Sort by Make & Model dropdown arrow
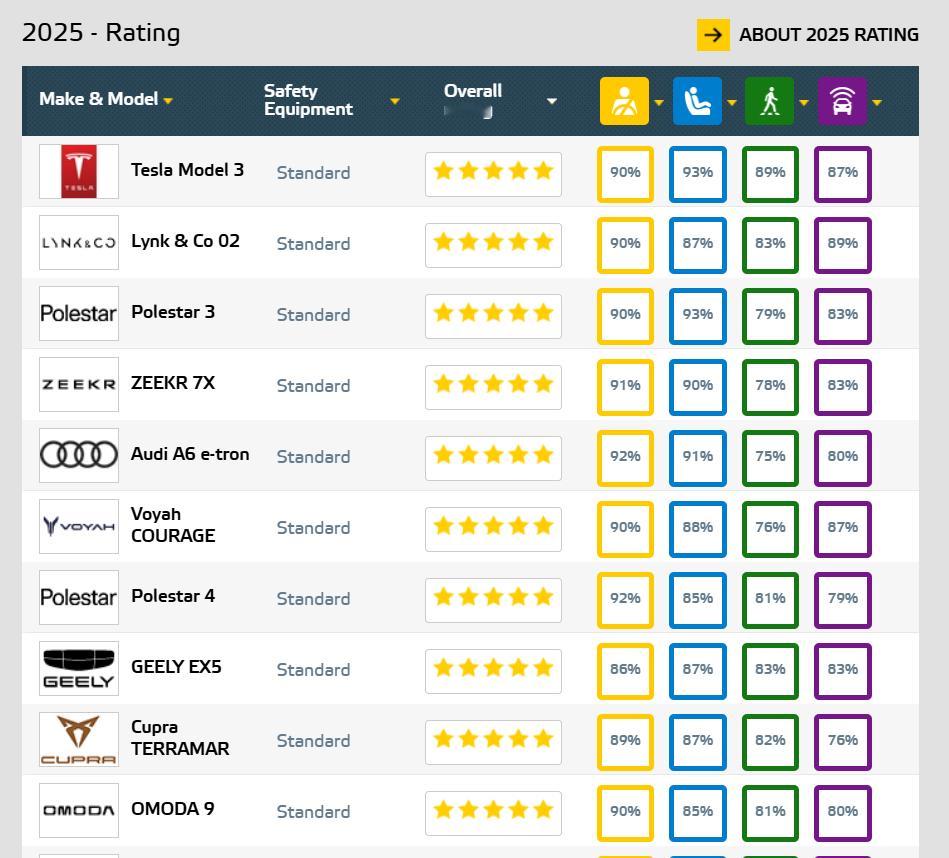The image size is (949, 858). 168,101
